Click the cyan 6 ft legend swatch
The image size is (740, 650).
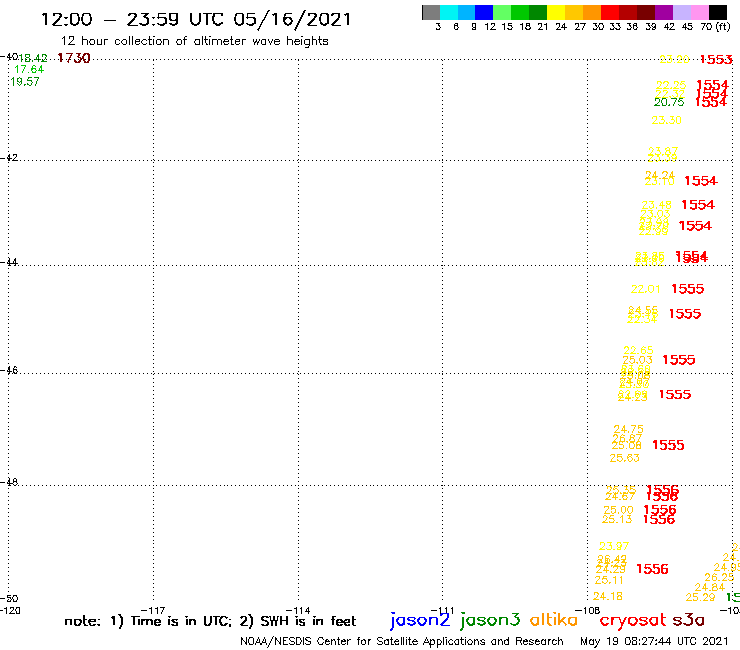click(x=449, y=12)
